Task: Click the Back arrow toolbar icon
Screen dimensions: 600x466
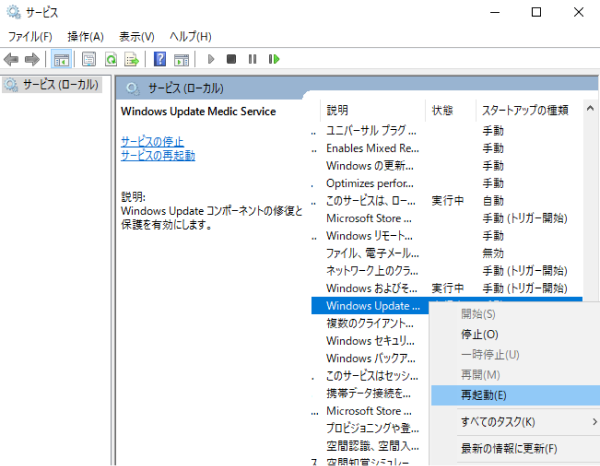Action: click(x=12, y=60)
